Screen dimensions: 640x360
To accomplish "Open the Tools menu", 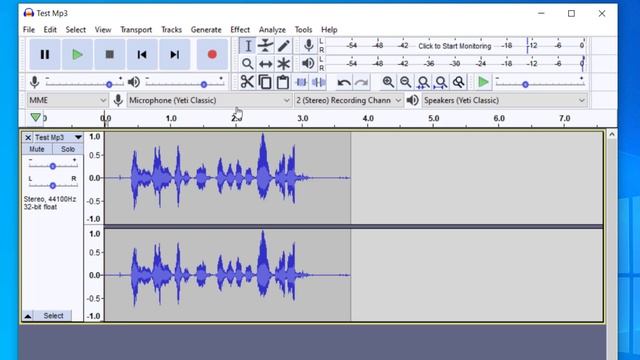I will pos(303,29).
